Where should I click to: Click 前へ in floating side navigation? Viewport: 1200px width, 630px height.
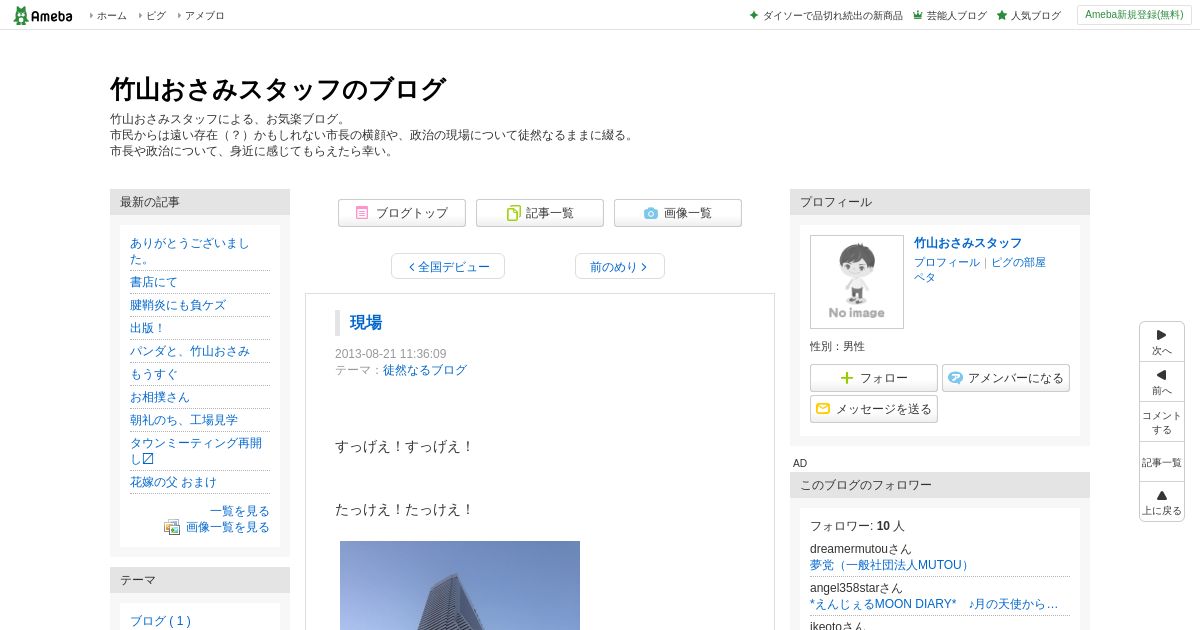point(1162,382)
